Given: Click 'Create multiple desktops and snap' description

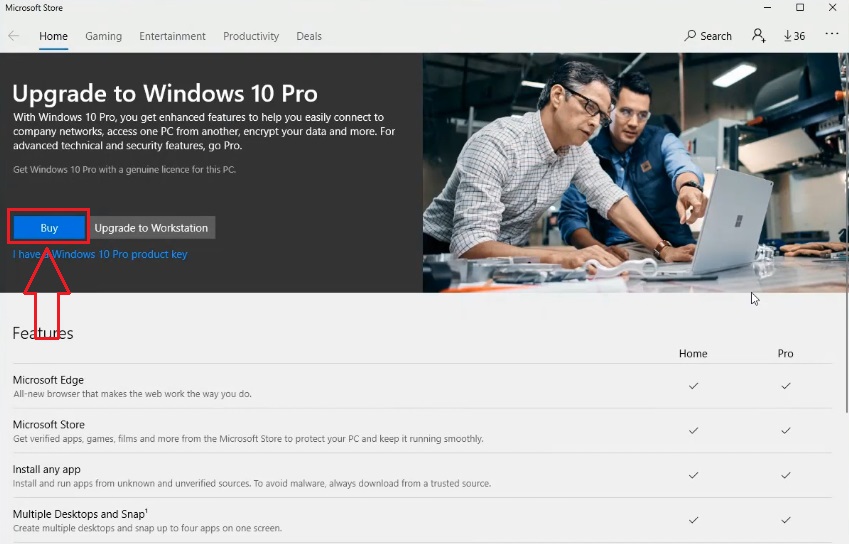Looking at the screenshot, I should coord(147,528).
